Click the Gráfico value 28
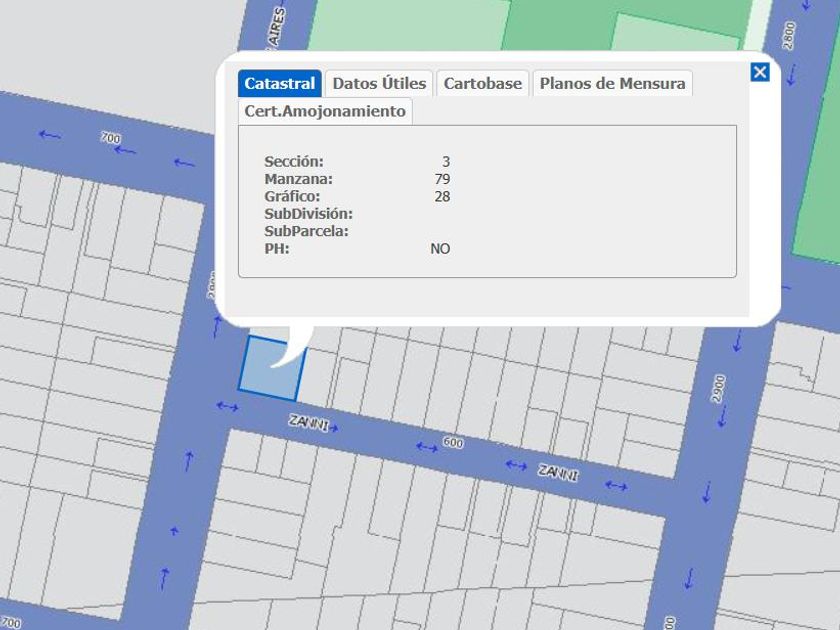 [442, 196]
